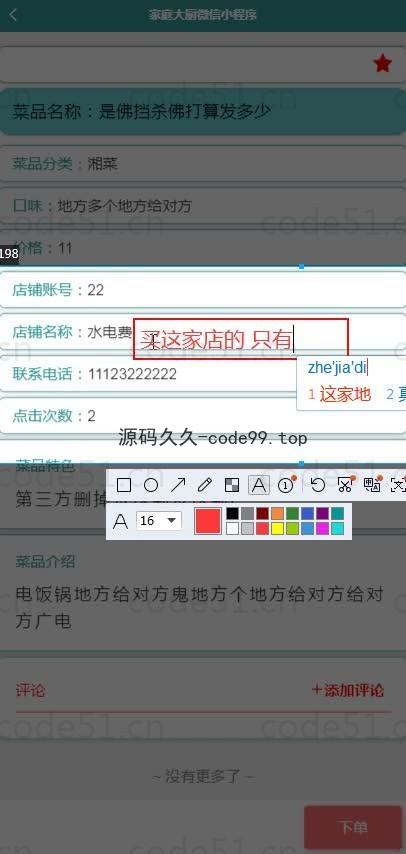406x854 pixels.
Task: Pick the black color swatch
Action: (x=233, y=514)
